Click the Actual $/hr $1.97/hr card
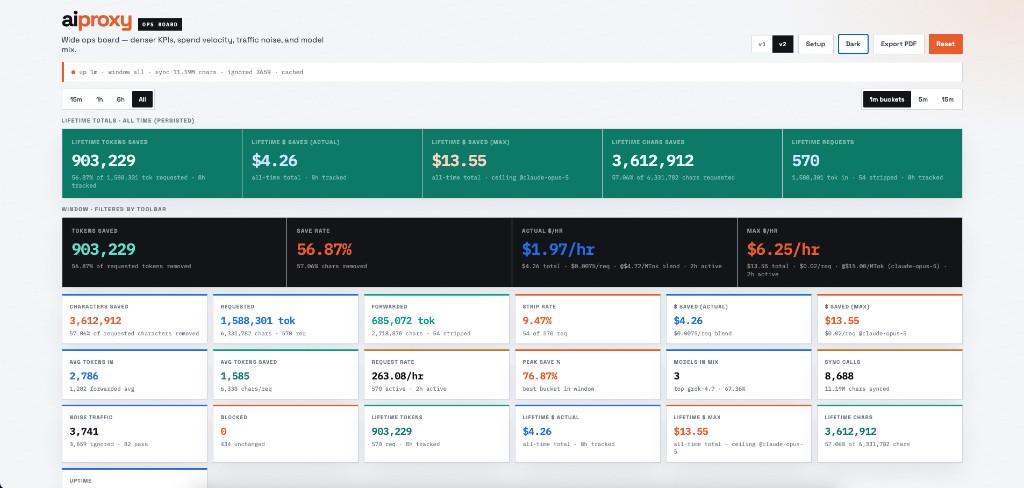Viewport: 1024px width, 488px height. click(x=624, y=252)
